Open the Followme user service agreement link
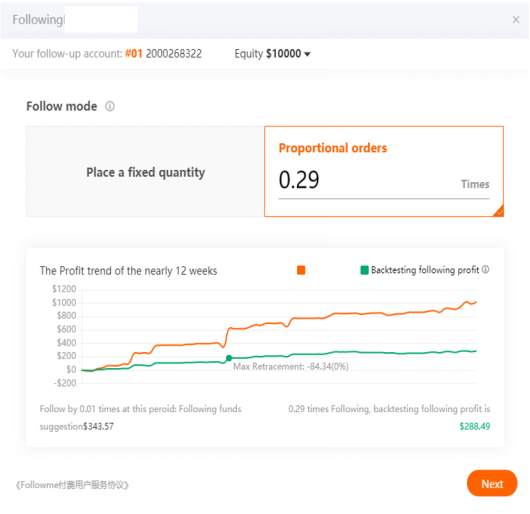This screenshot has width=530, height=514. point(72,485)
